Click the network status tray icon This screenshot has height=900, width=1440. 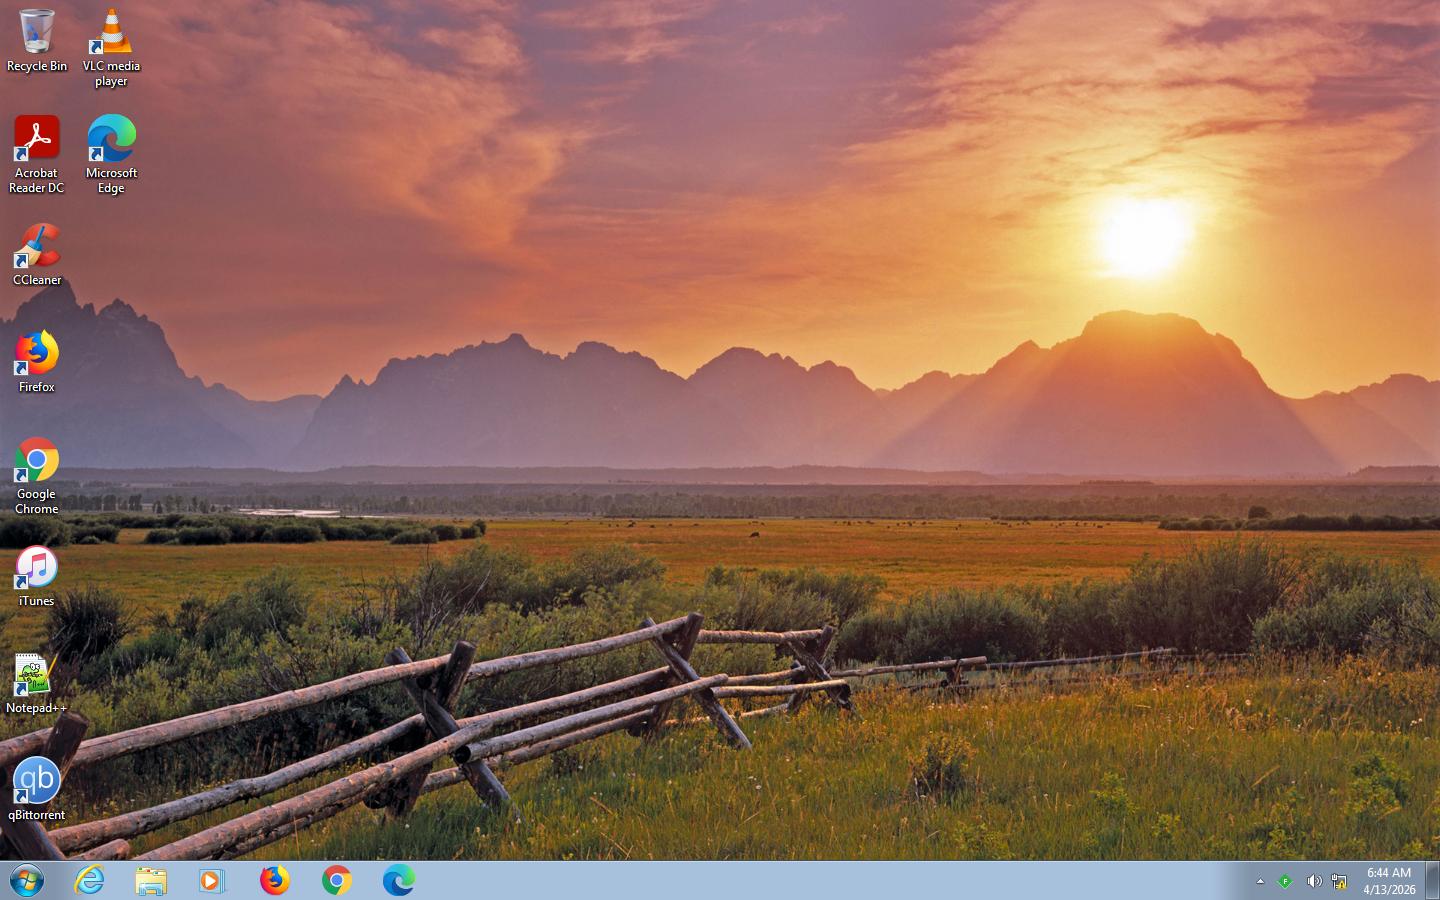pos(1338,881)
